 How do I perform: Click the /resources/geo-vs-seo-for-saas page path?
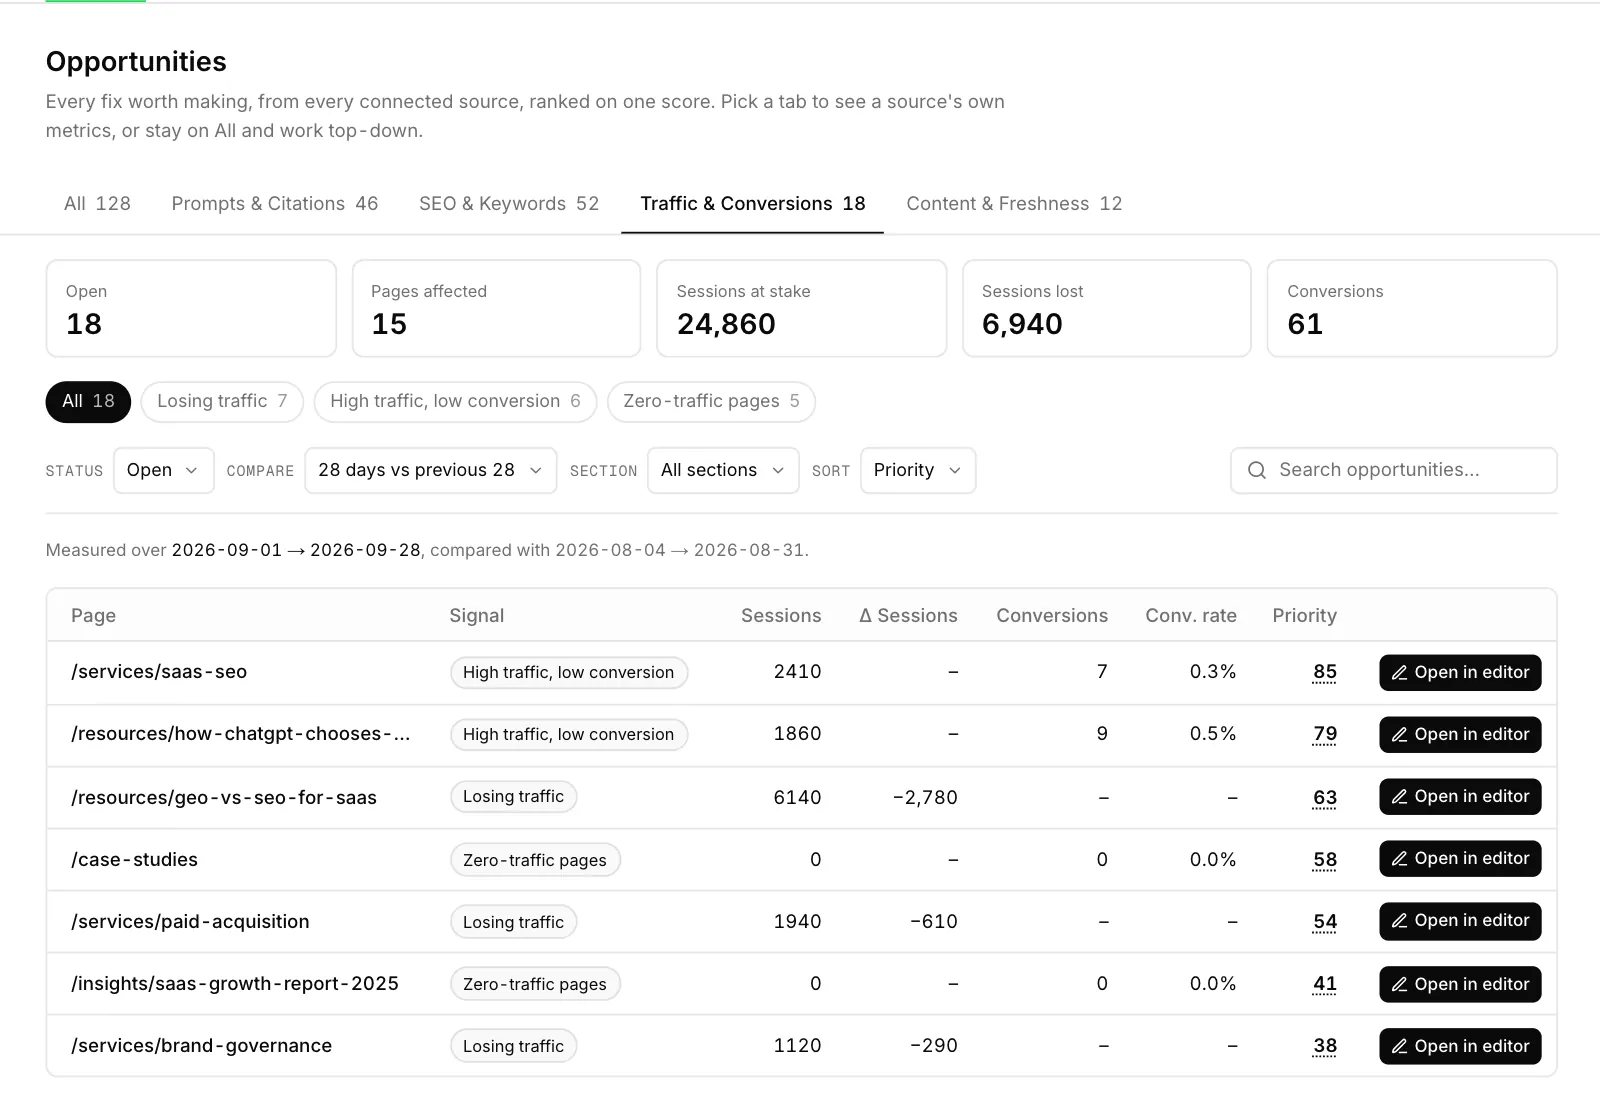[224, 798]
